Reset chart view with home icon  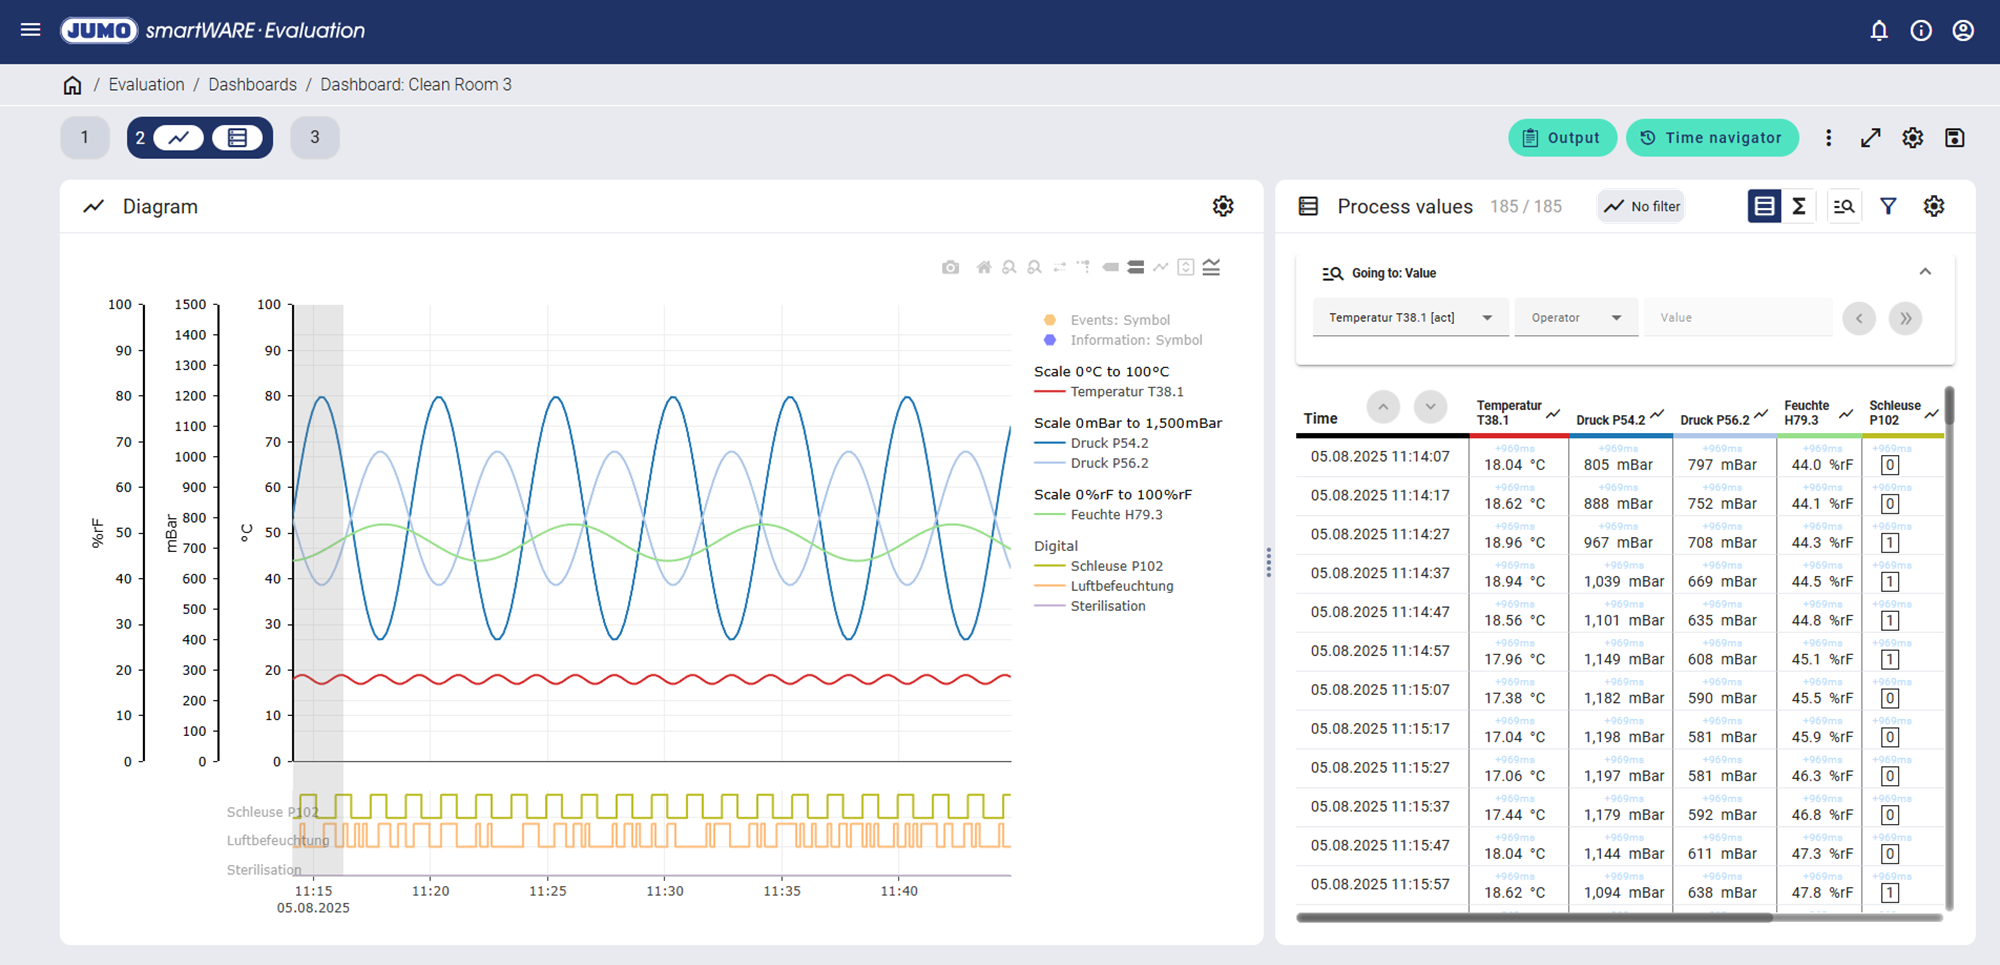[984, 268]
